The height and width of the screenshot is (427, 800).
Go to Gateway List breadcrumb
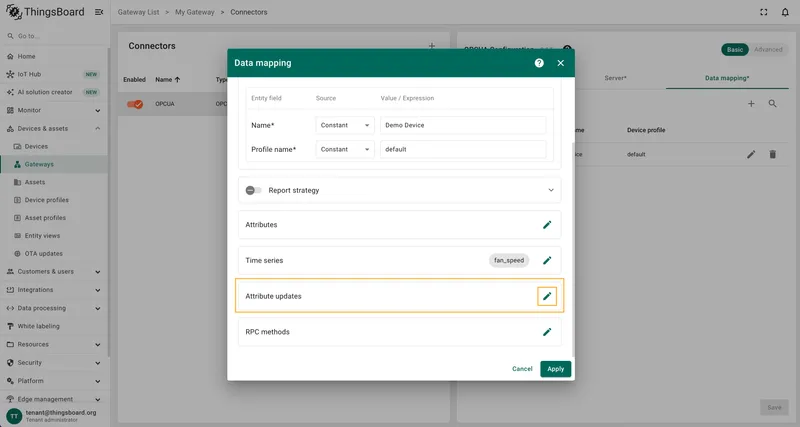[138, 12]
